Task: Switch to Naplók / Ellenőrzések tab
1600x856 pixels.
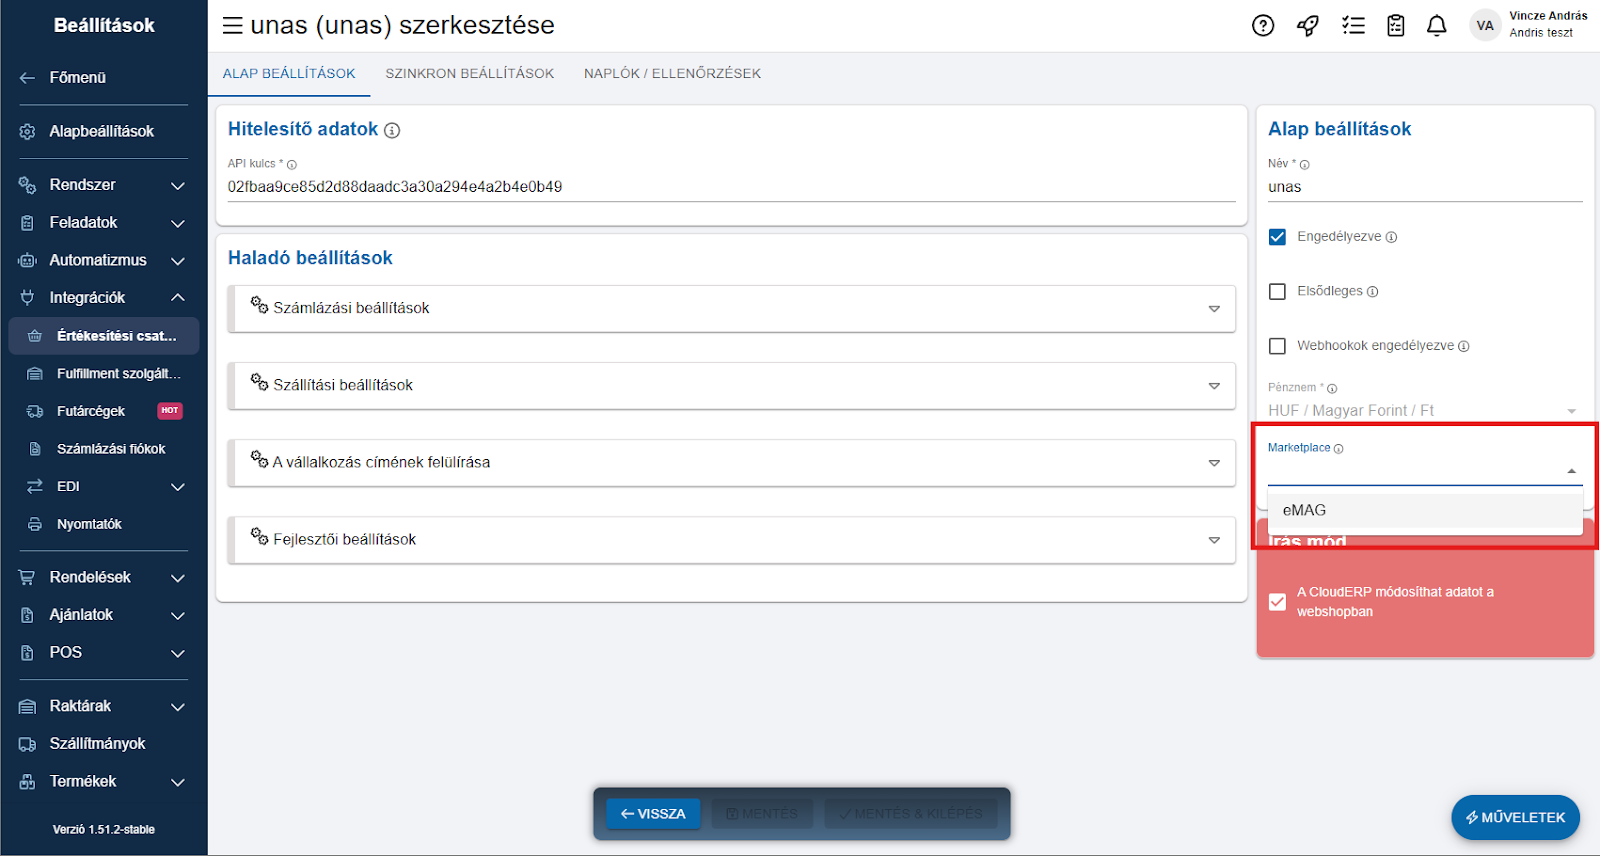Action: point(672,74)
